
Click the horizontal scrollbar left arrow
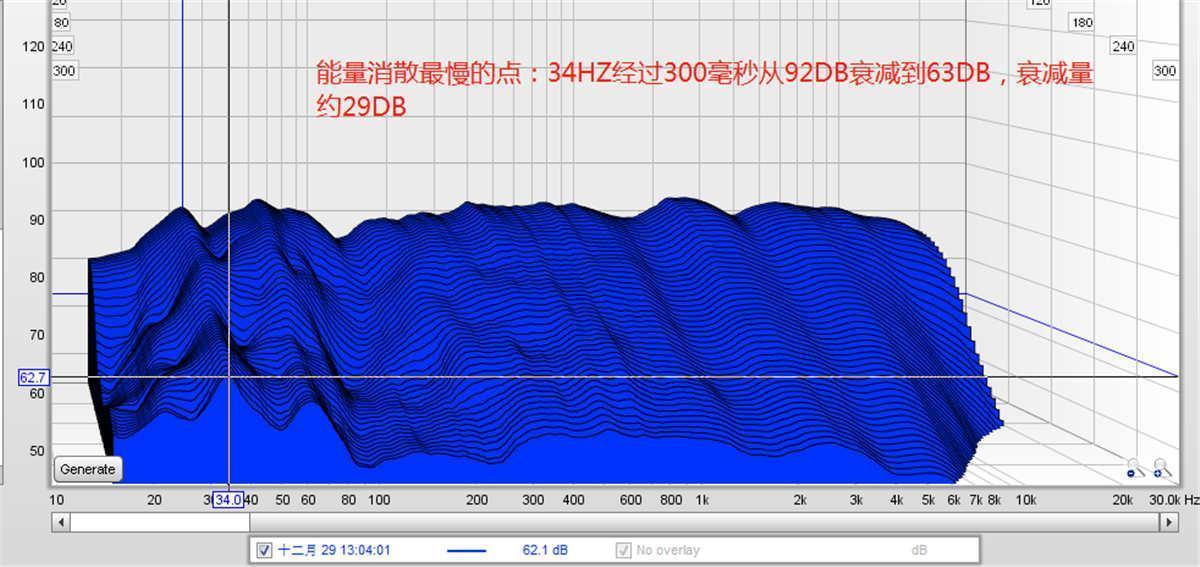60,522
